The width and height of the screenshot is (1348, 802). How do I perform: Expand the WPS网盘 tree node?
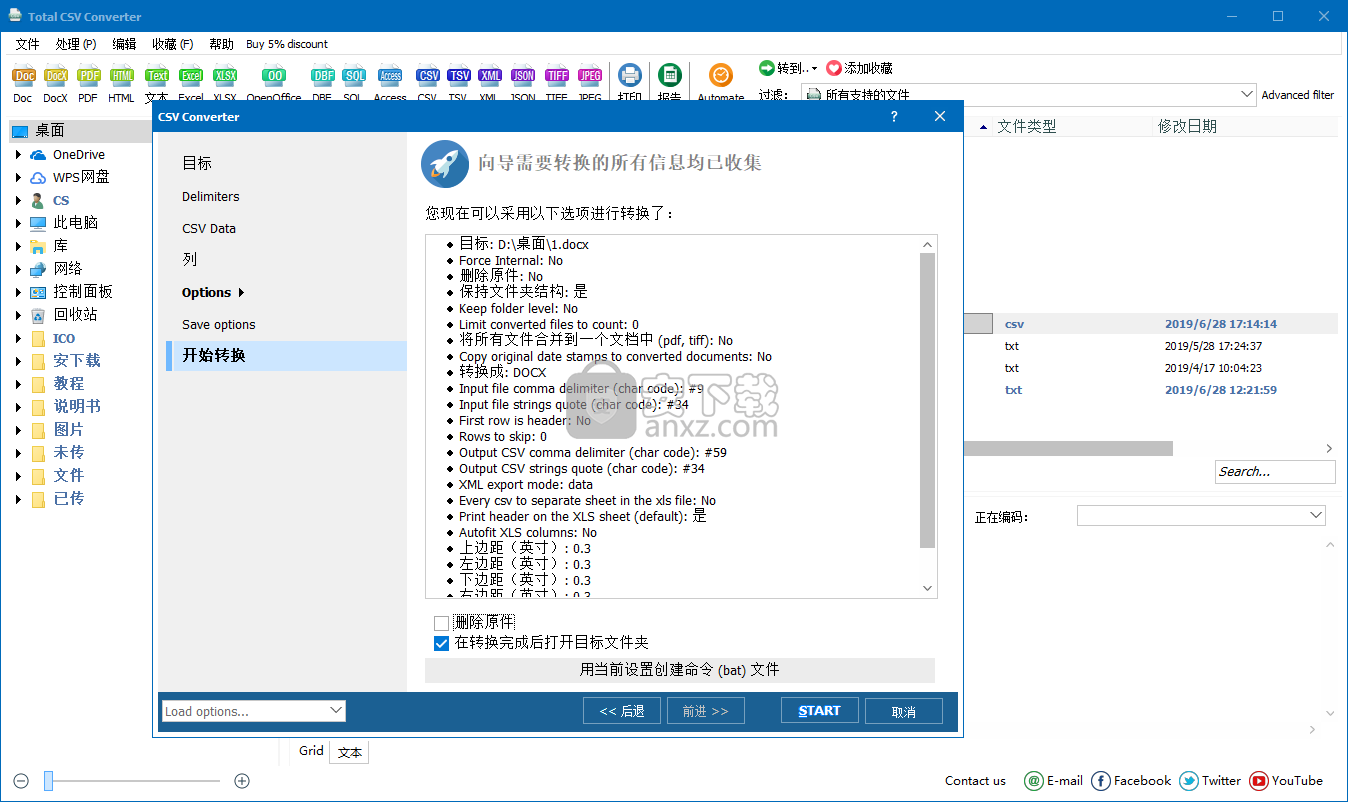click(x=18, y=178)
